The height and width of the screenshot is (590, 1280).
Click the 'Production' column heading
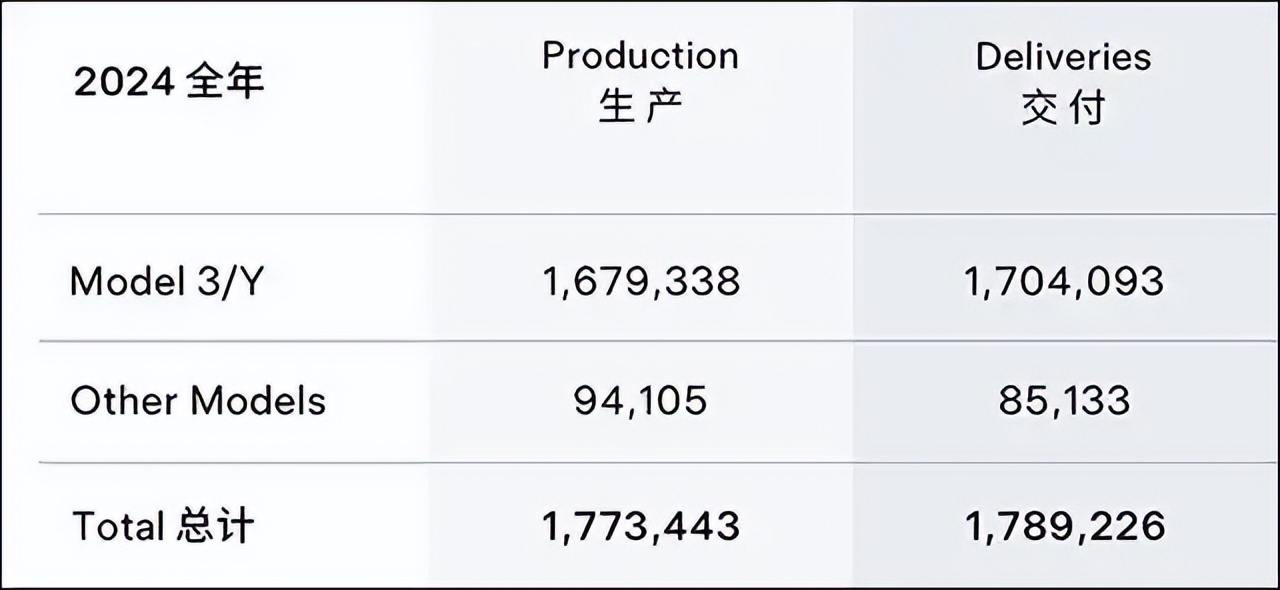tap(641, 55)
